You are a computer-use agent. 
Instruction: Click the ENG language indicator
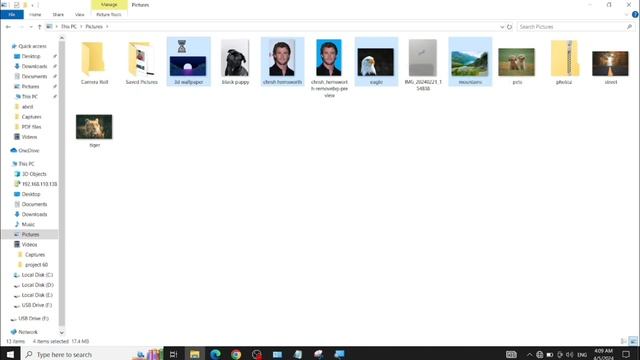(x=582, y=354)
